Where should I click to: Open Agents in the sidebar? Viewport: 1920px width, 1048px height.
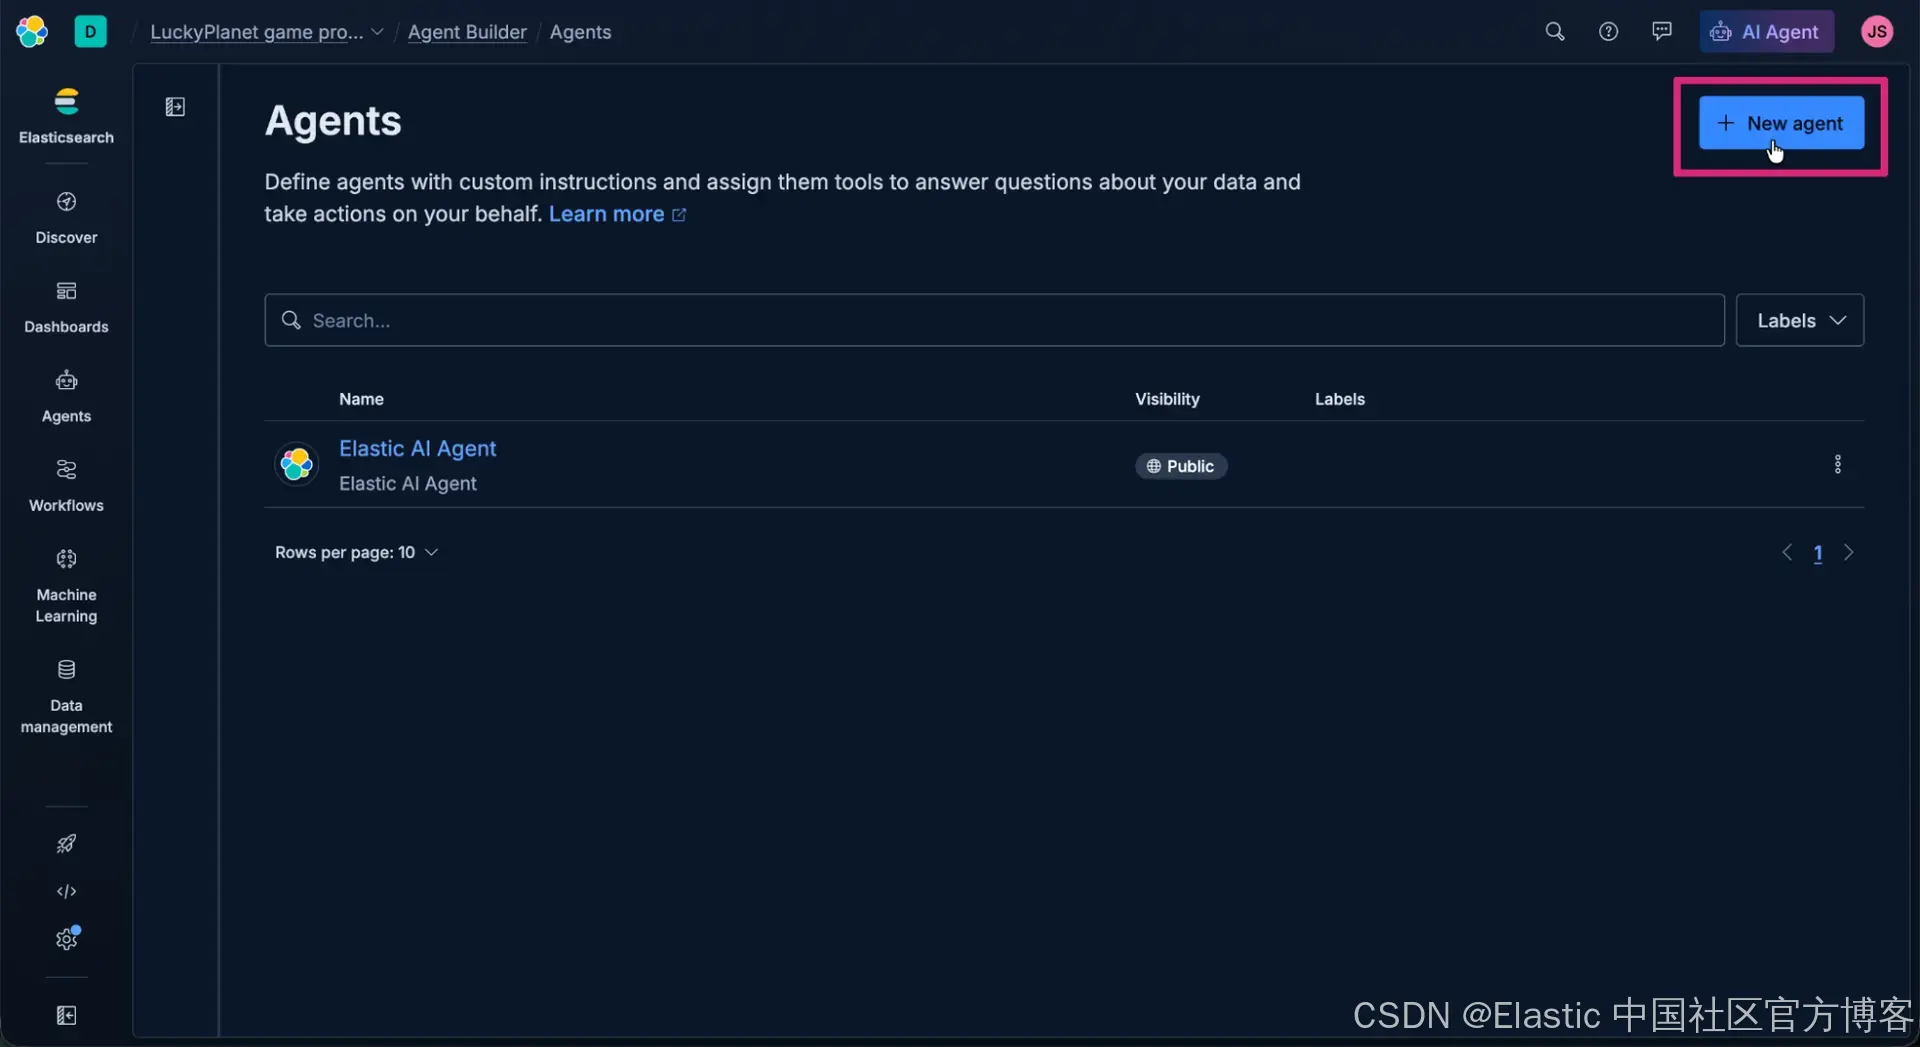click(66, 396)
